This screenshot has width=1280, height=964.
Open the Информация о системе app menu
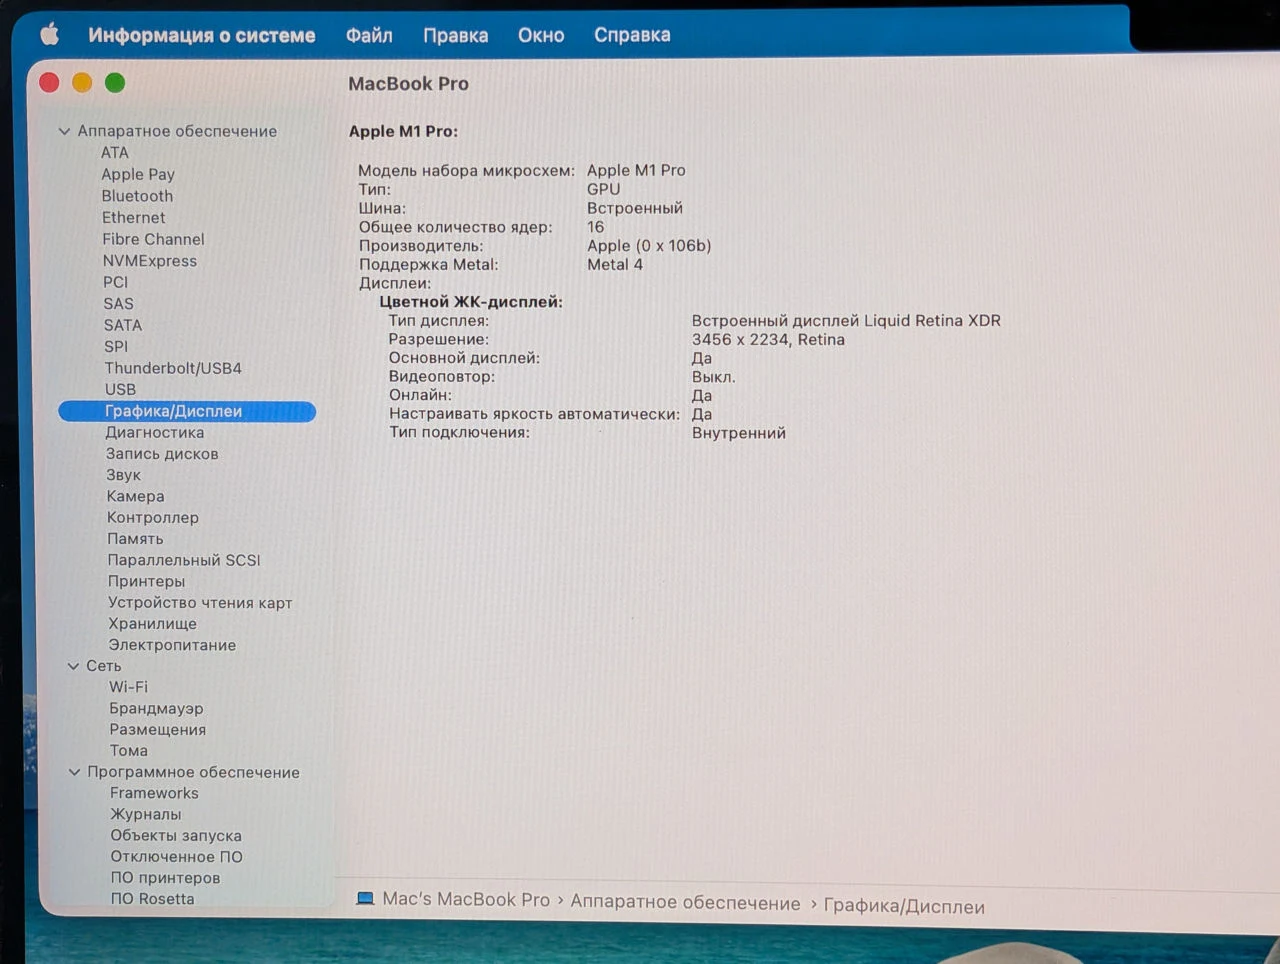pos(202,35)
